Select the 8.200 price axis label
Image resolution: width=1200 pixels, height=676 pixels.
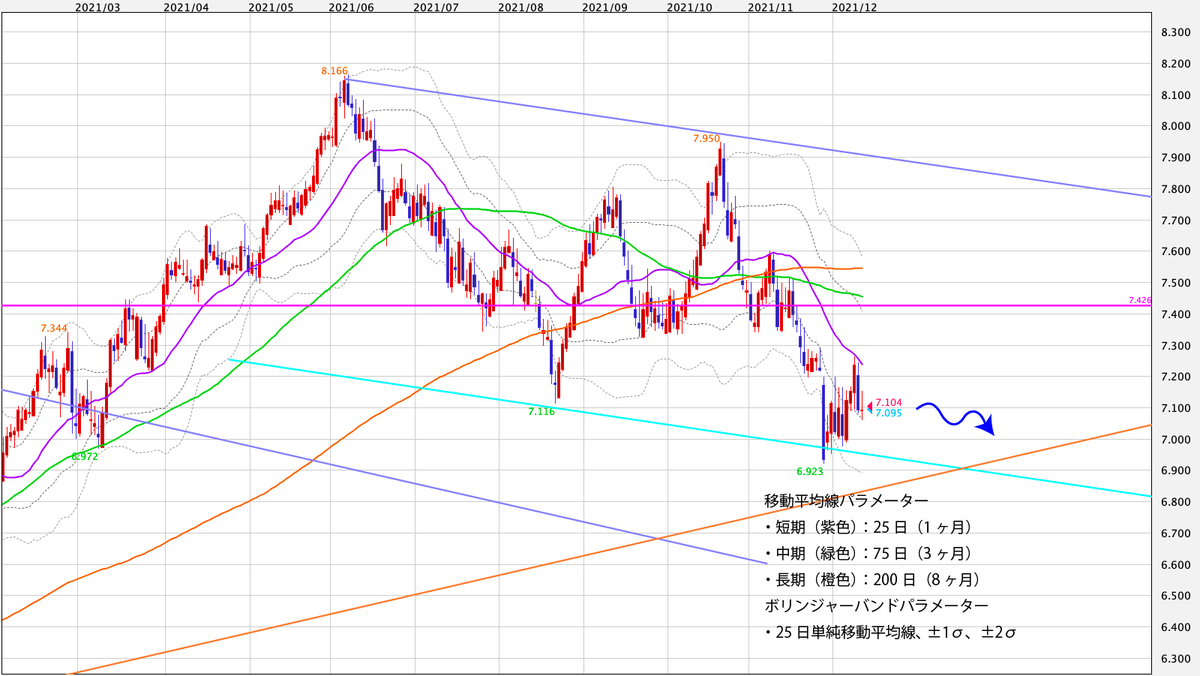tap(1175, 64)
